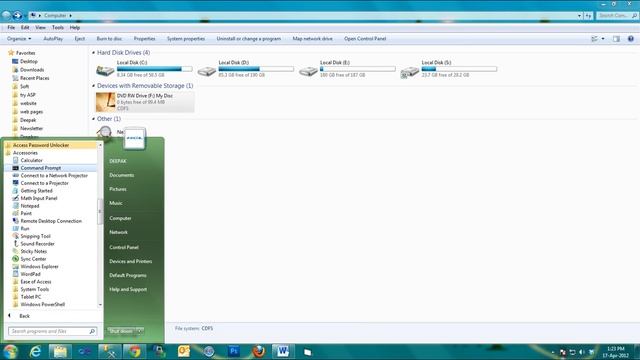Viewport: 640px width, 360px height.
Task: Open Remote Desktop Connection
Action: pos(51,221)
